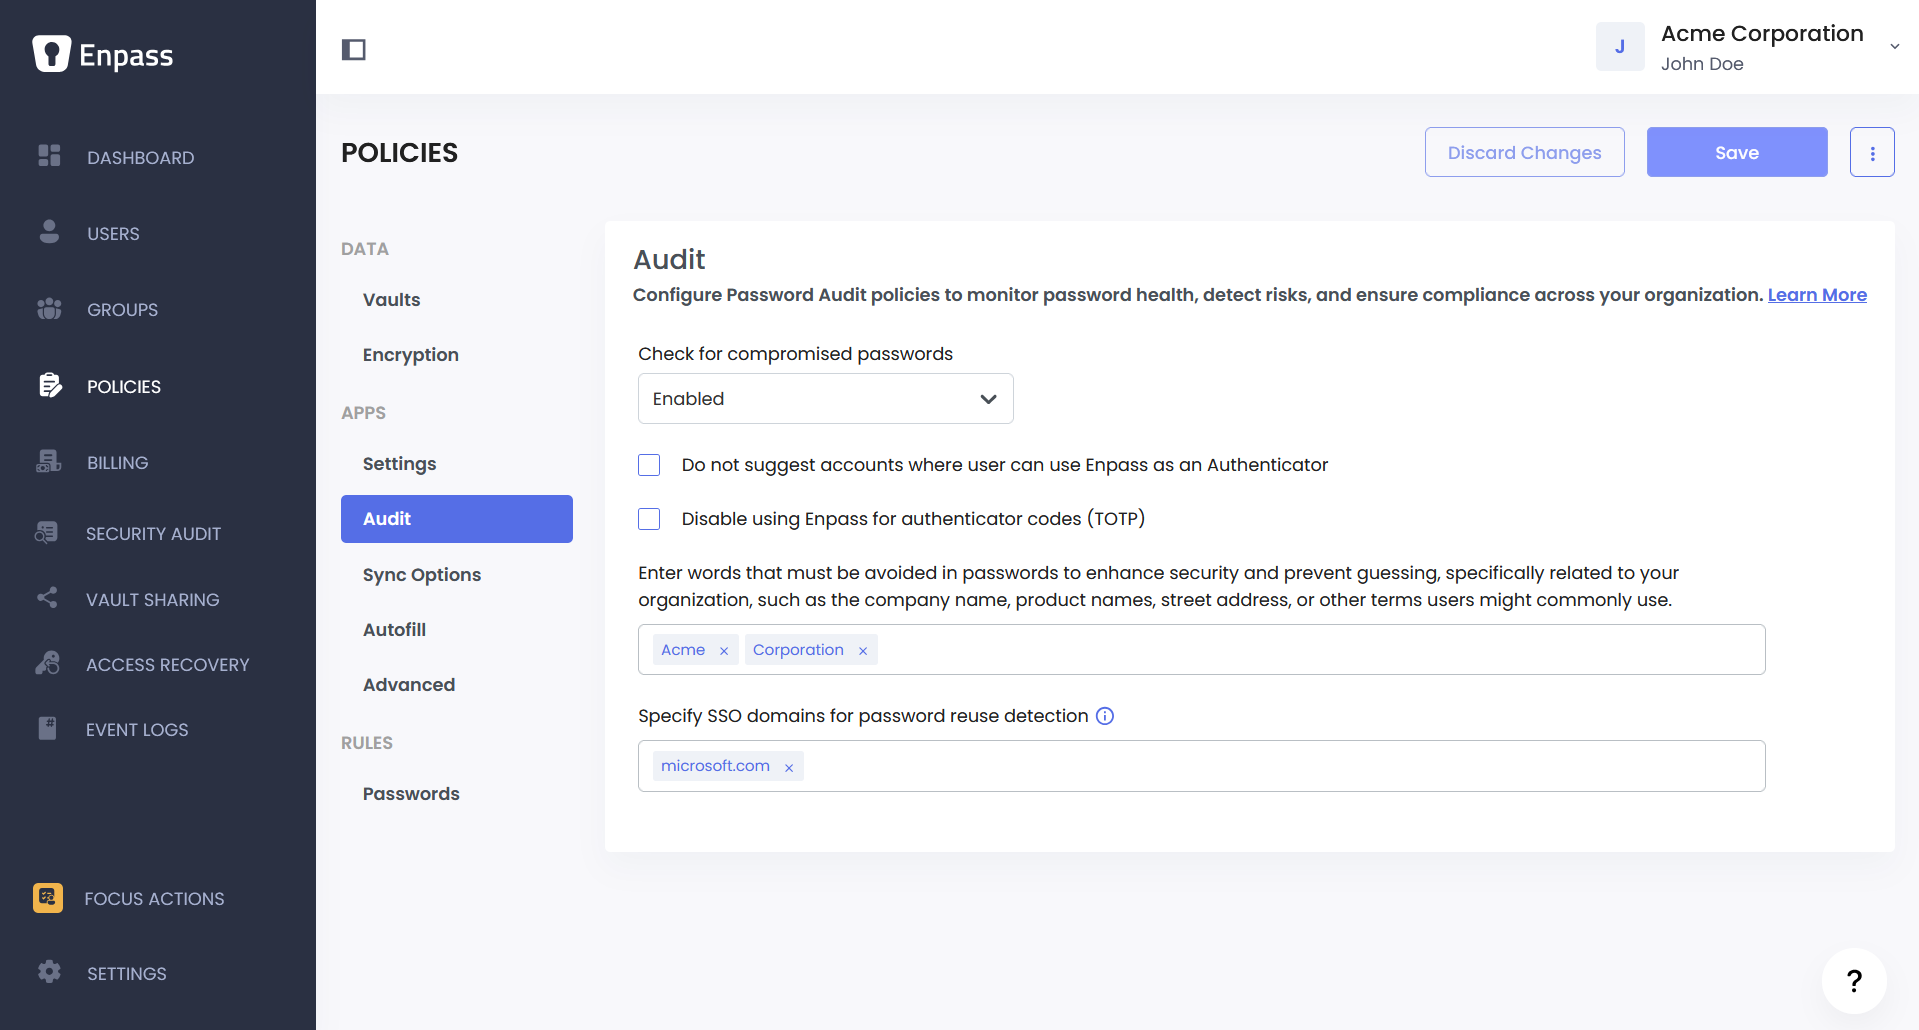This screenshot has width=1919, height=1030.
Task: Click the Security Audit icon
Action: point(47,532)
